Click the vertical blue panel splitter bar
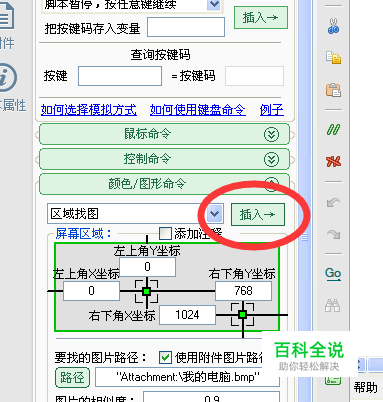 [304, 200]
